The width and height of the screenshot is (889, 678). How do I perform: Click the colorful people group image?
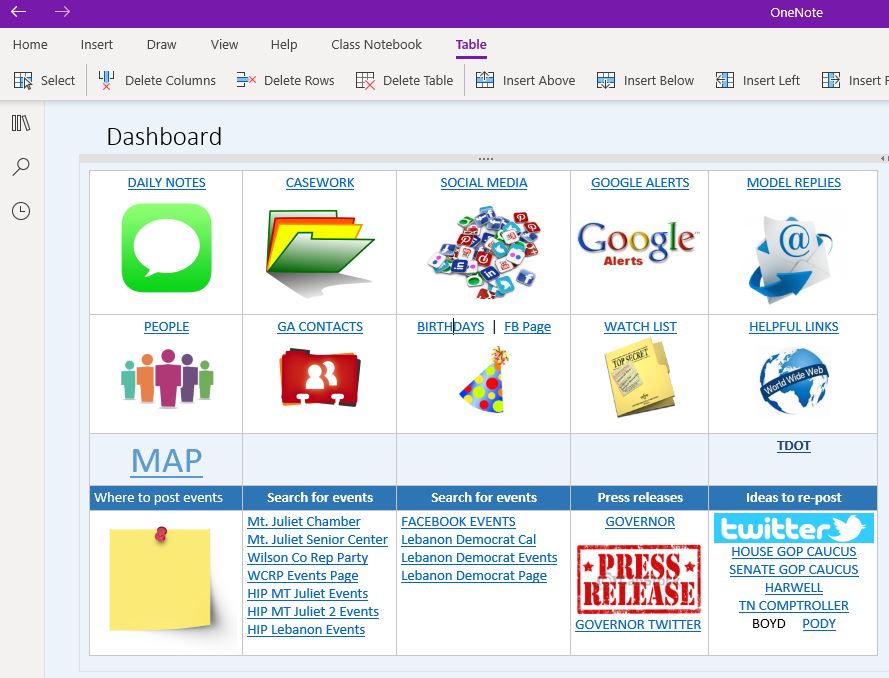click(167, 378)
